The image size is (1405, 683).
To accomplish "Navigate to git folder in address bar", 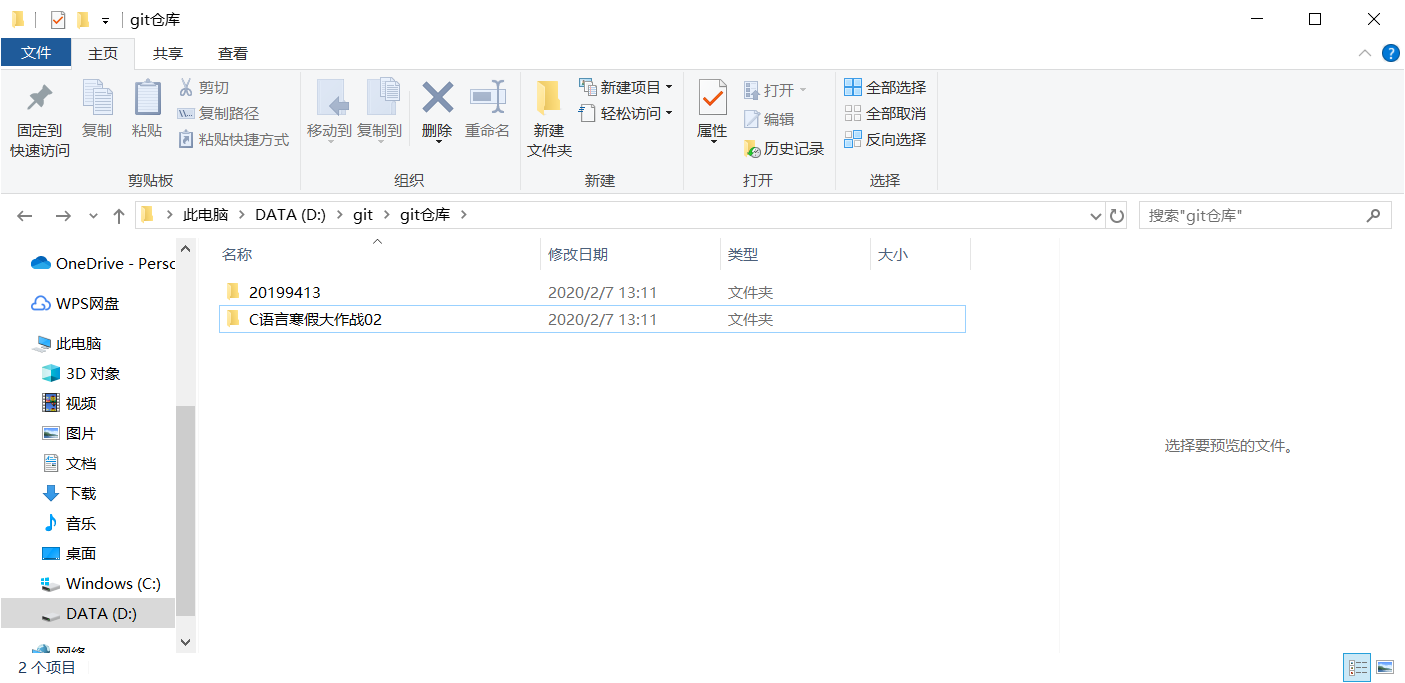I will click(x=363, y=215).
